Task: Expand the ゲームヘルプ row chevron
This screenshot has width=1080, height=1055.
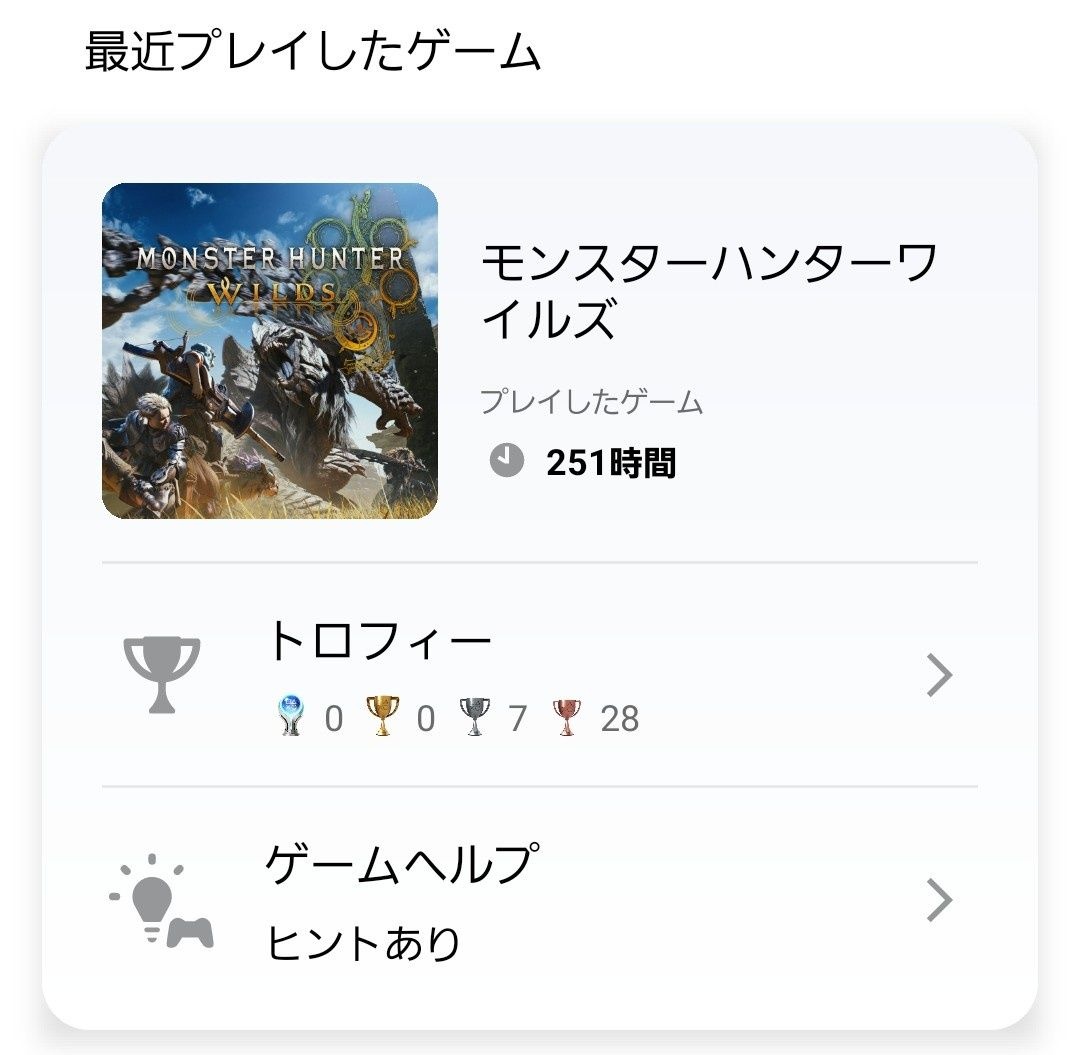Action: [939, 899]
